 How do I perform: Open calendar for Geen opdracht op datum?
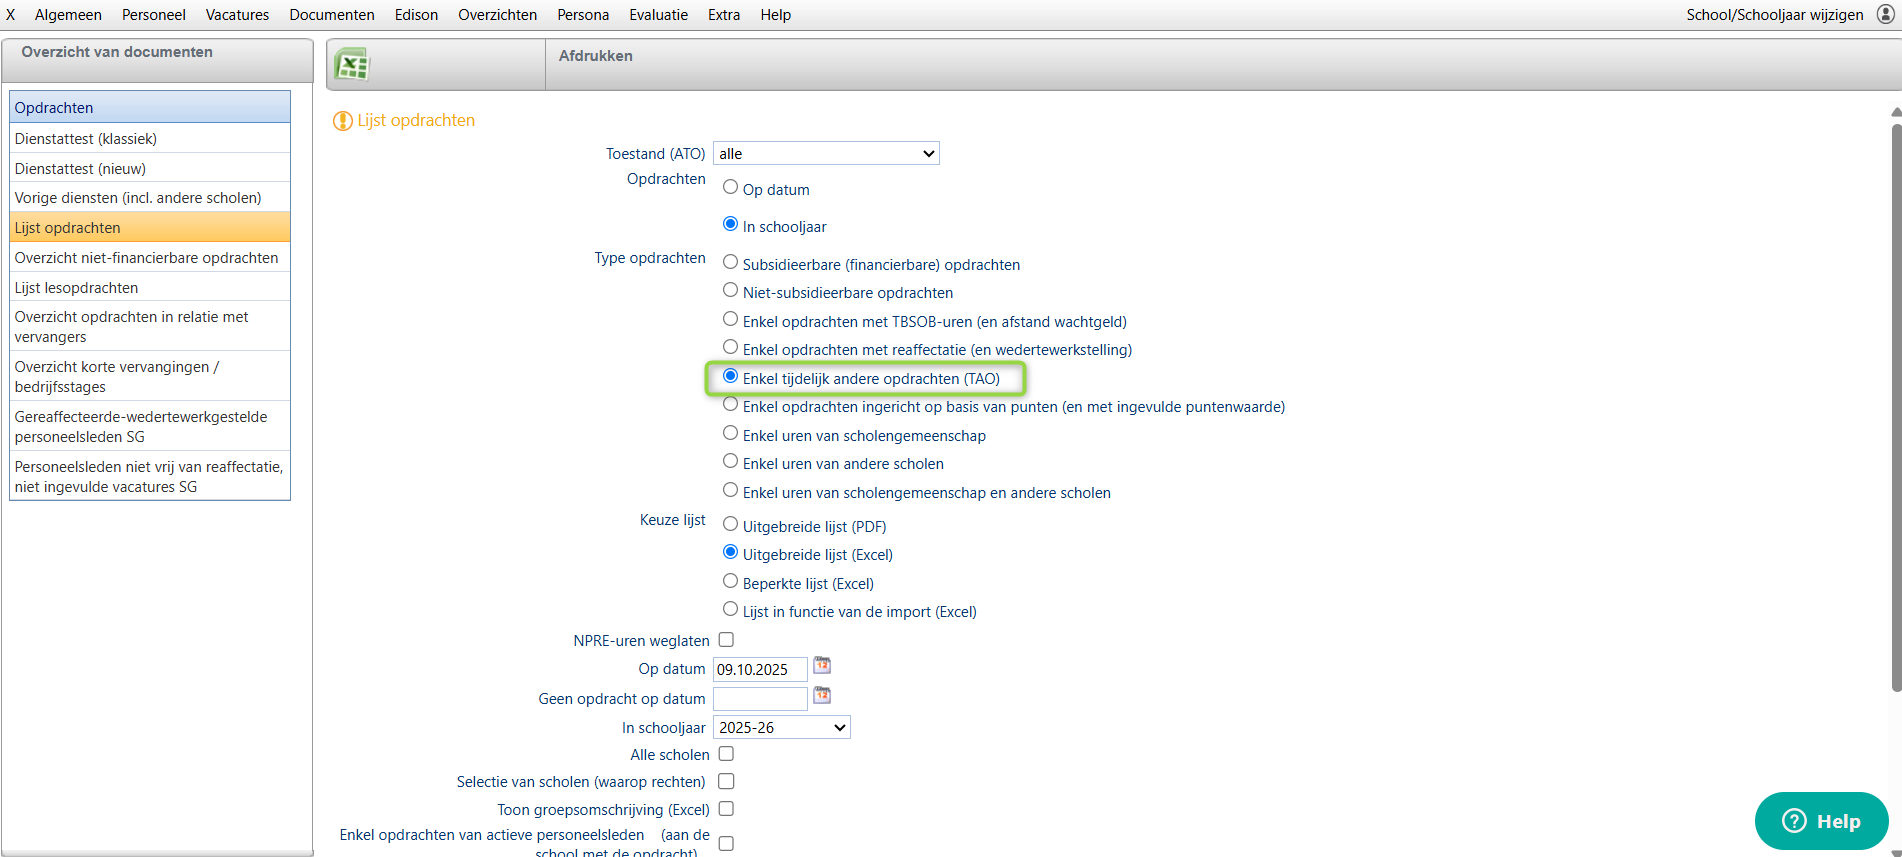[x=822, y=696]
